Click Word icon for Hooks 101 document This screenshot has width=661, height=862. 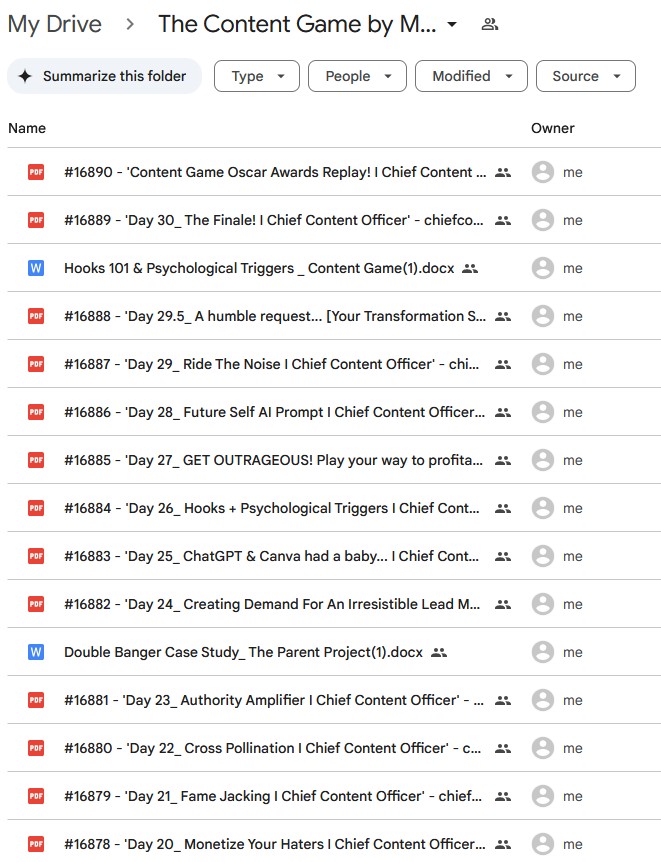click(36, 268)
